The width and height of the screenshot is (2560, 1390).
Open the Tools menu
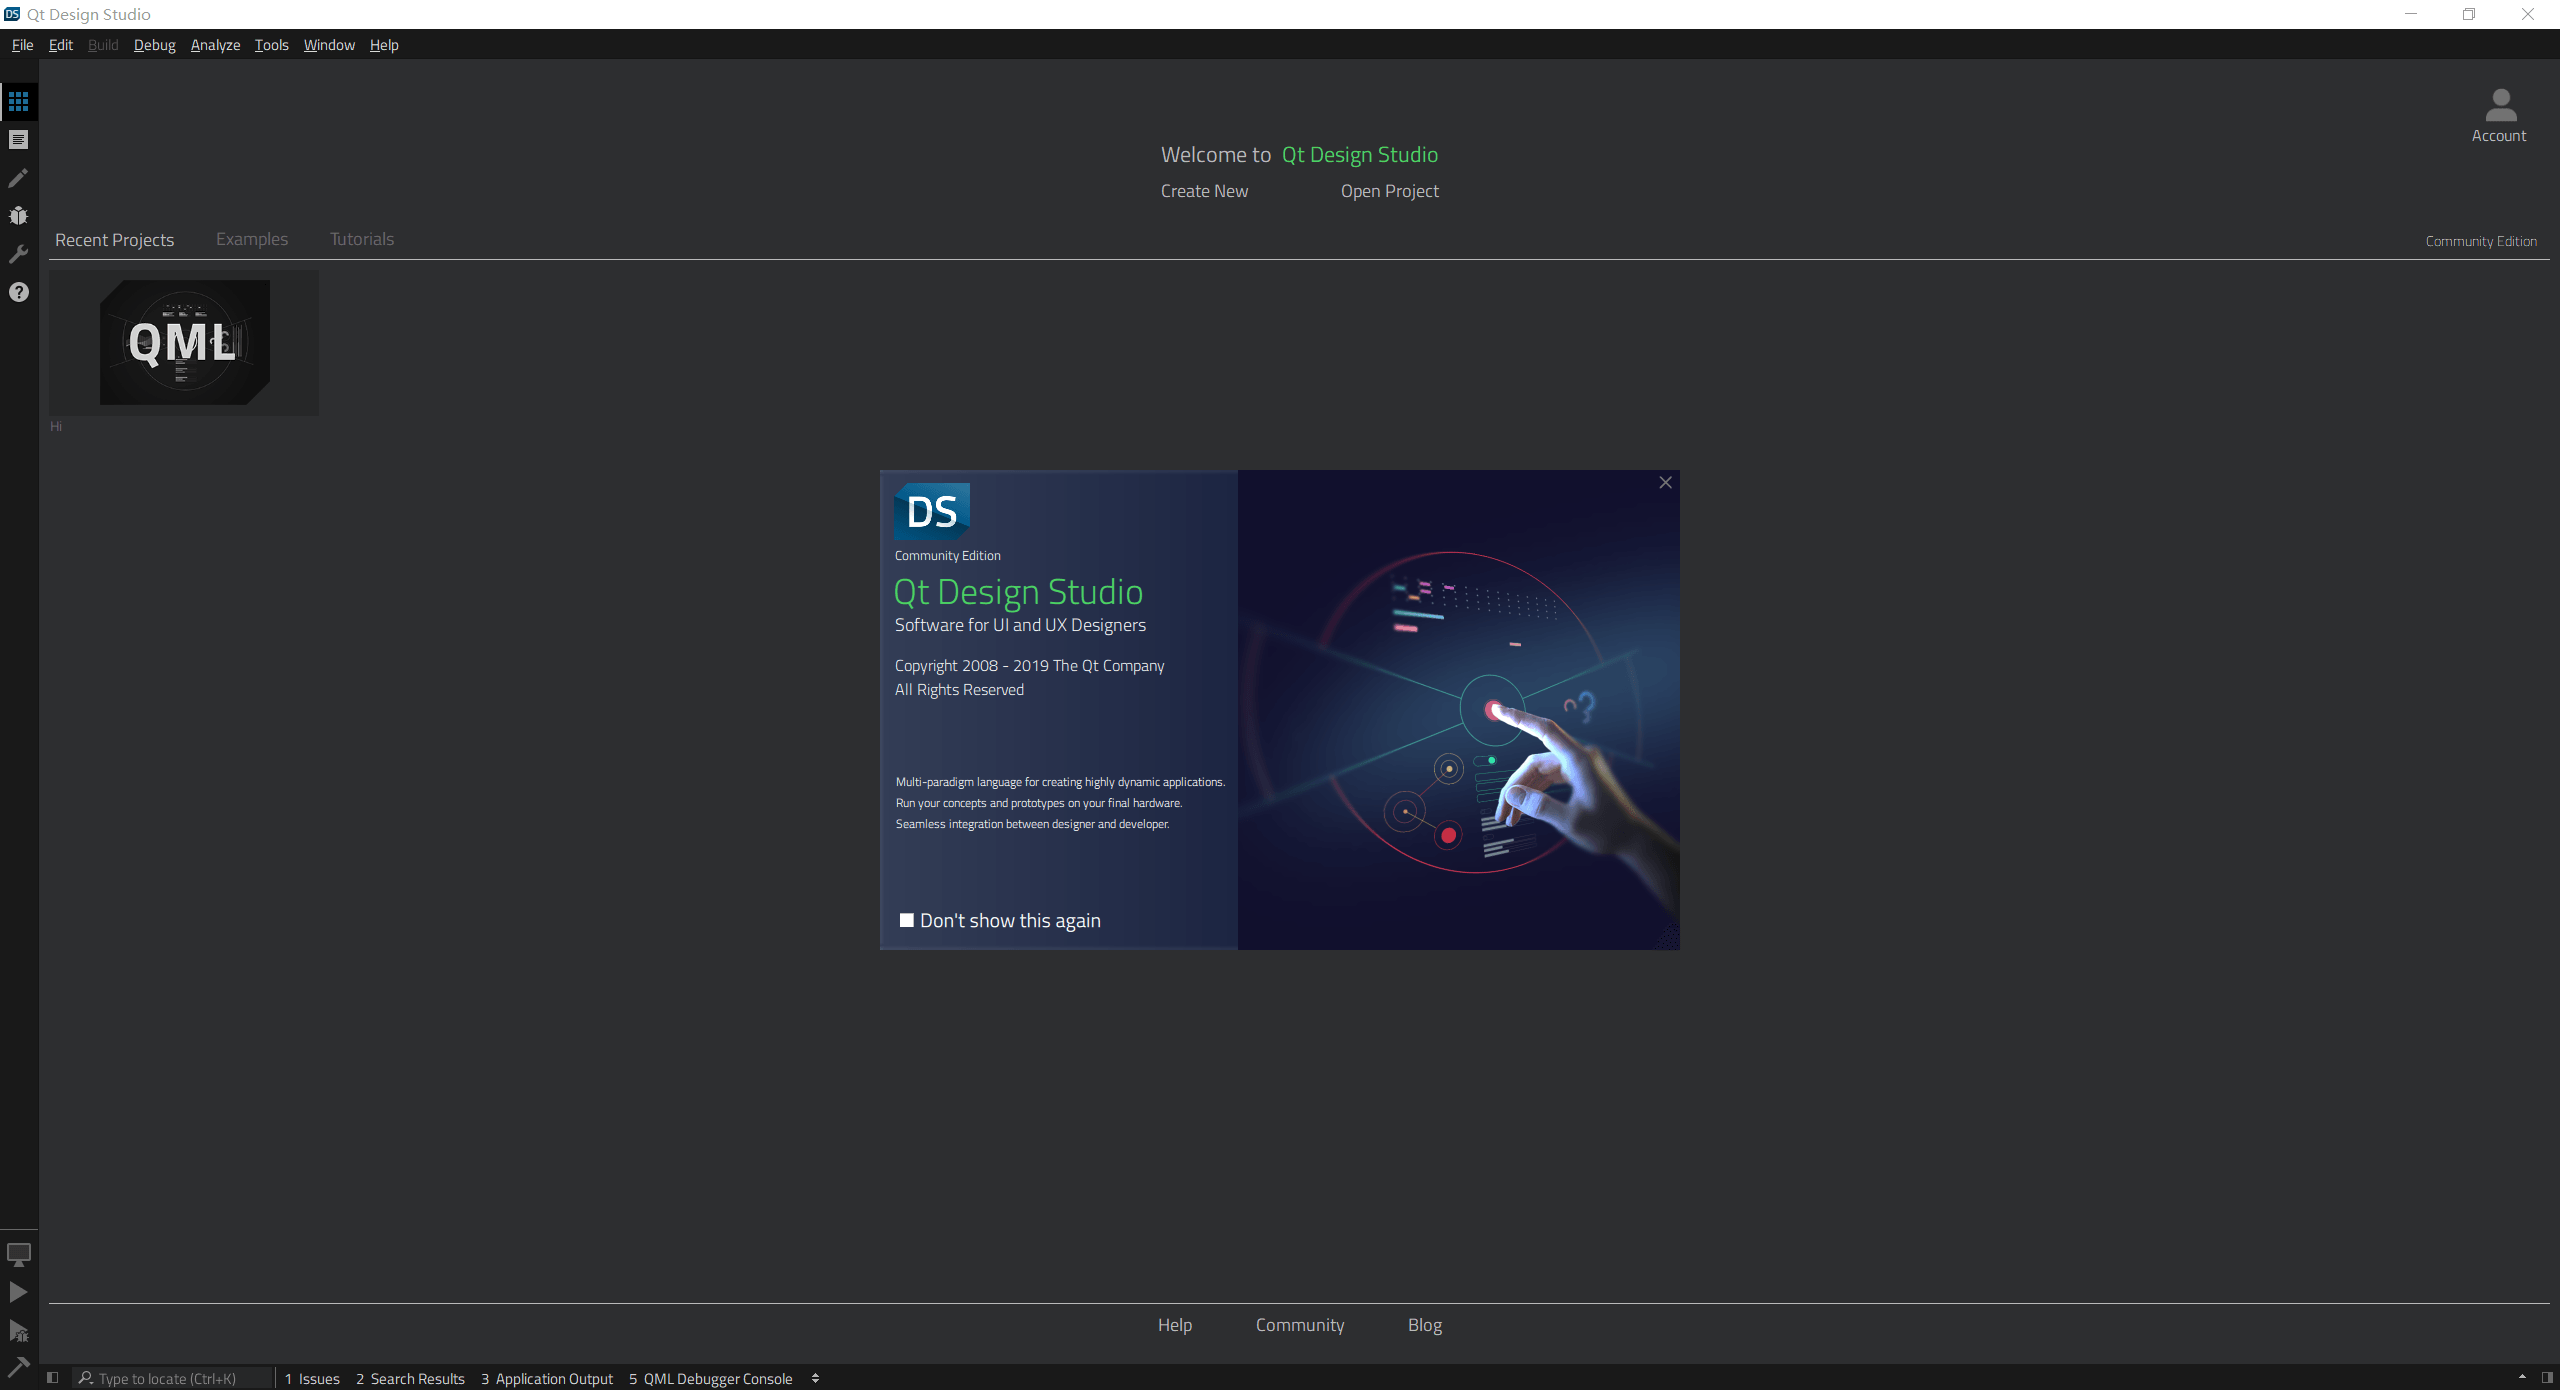[271, 45]
